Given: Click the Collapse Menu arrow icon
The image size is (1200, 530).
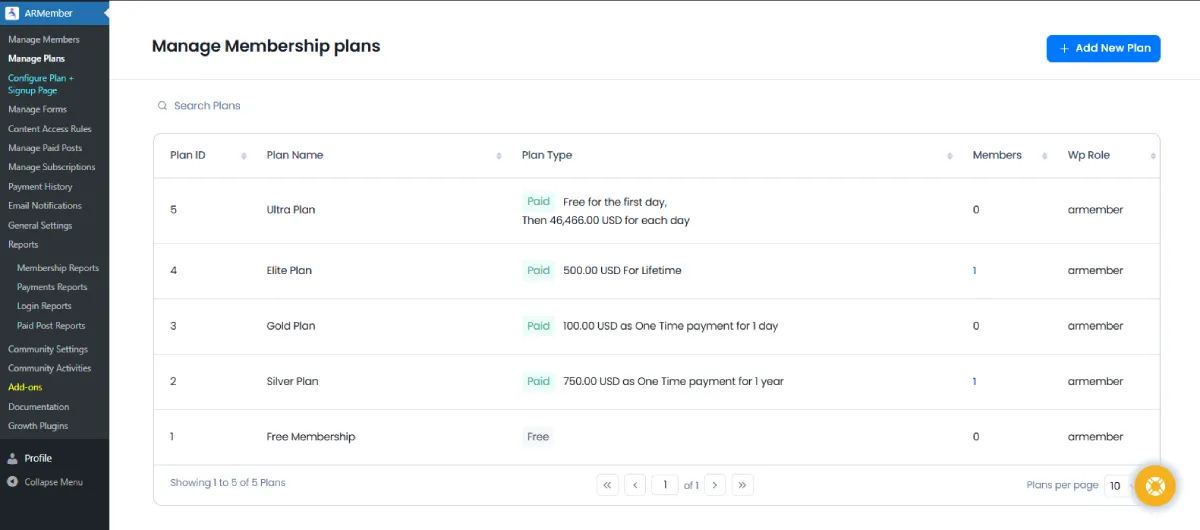Looking at the screenshot, I should coord(13,482).
